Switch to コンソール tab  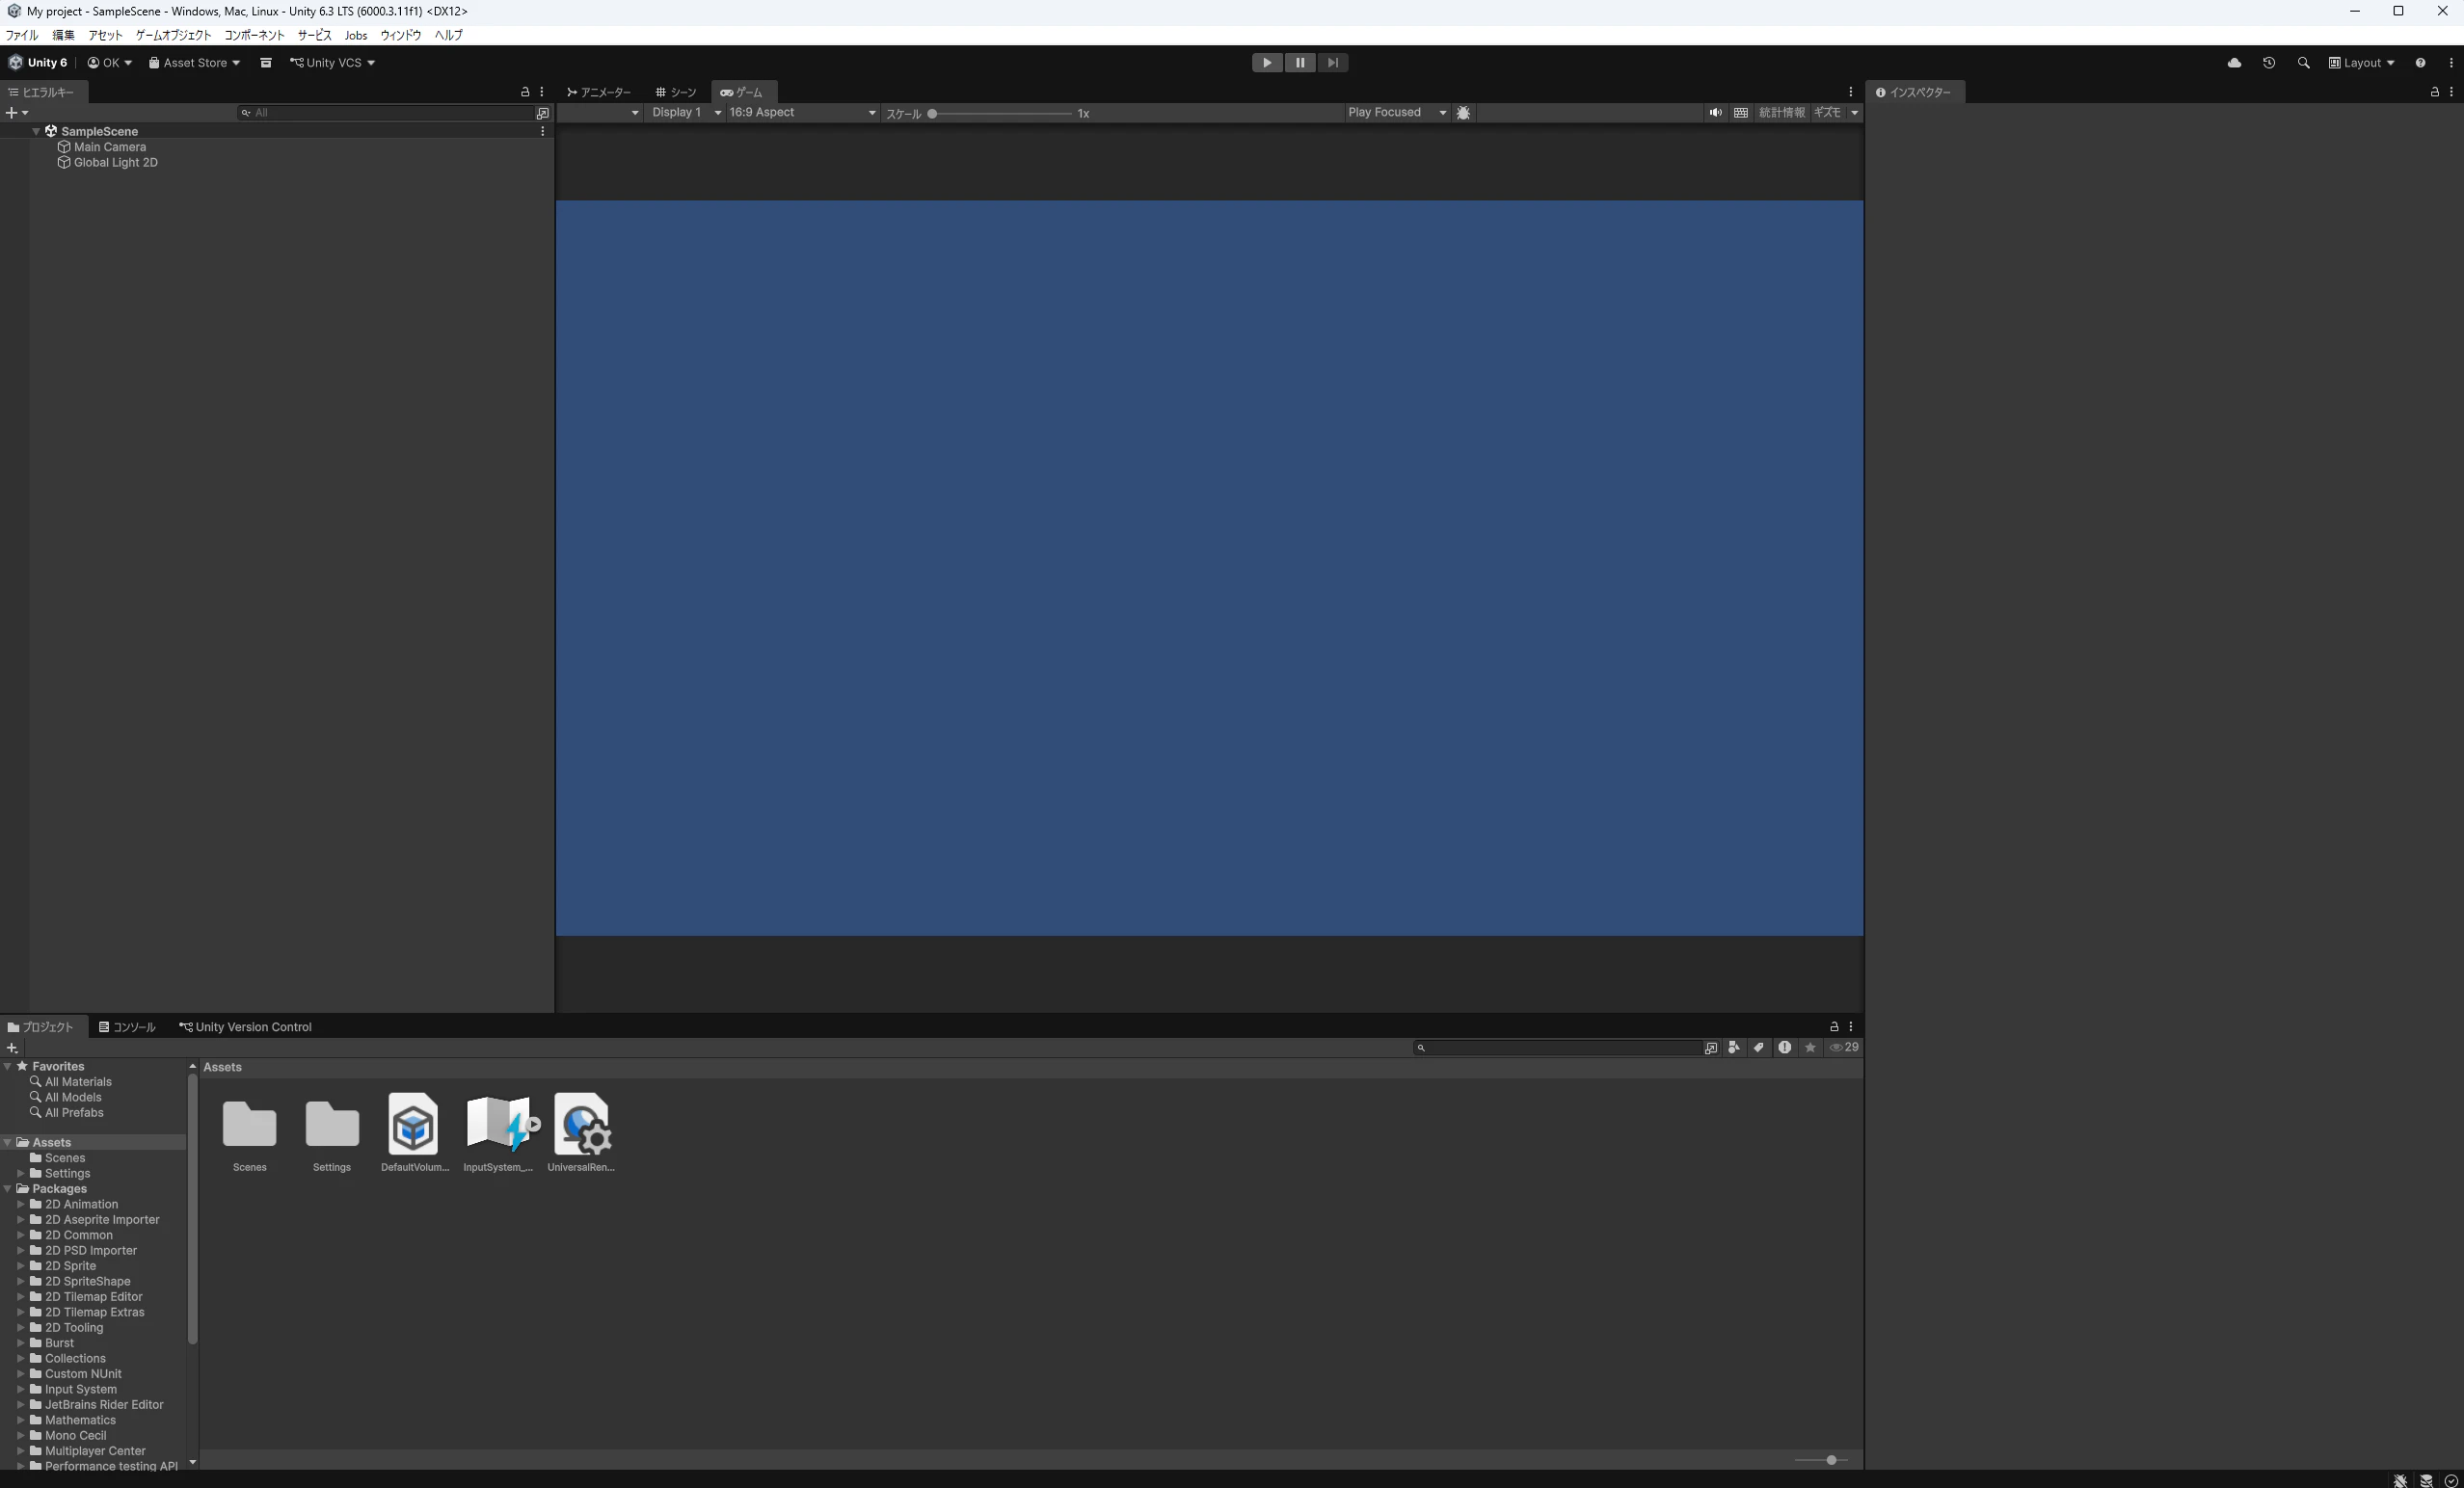[x=127, y=1027]
